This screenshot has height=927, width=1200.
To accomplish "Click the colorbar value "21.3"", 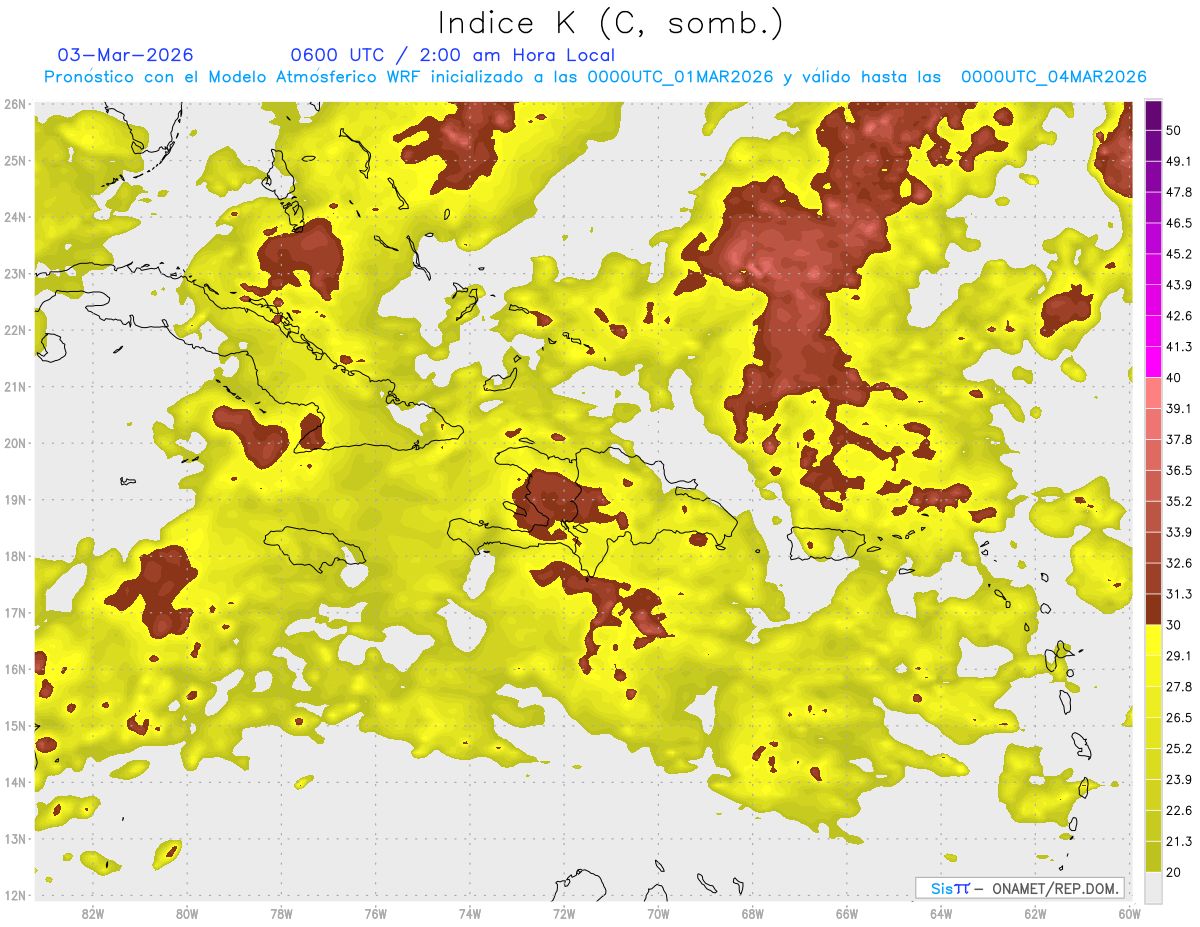I will point(1178,841).
